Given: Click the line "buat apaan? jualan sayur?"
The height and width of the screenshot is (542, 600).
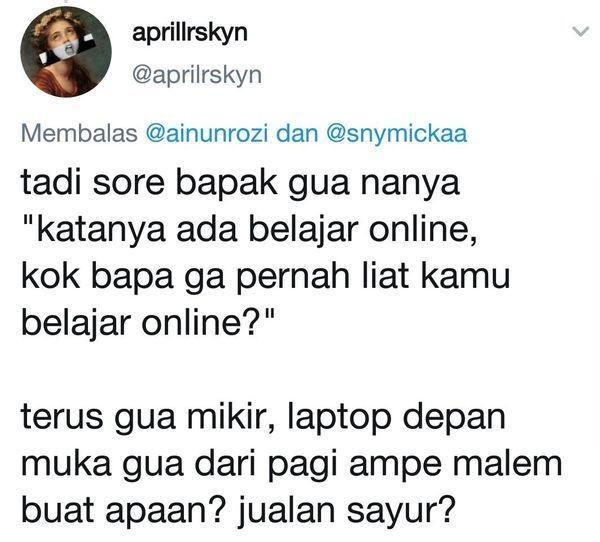Looking at the screenshot, I should pyautogui.click(x=239, y=510).
